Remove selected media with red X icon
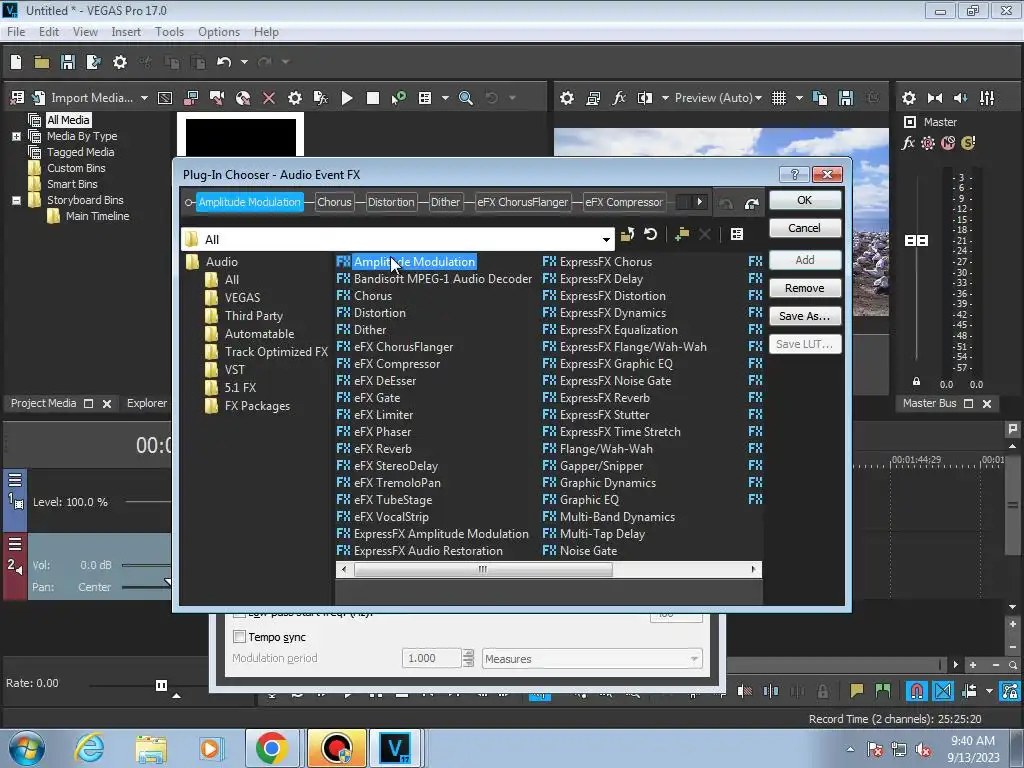 point(268,98)
